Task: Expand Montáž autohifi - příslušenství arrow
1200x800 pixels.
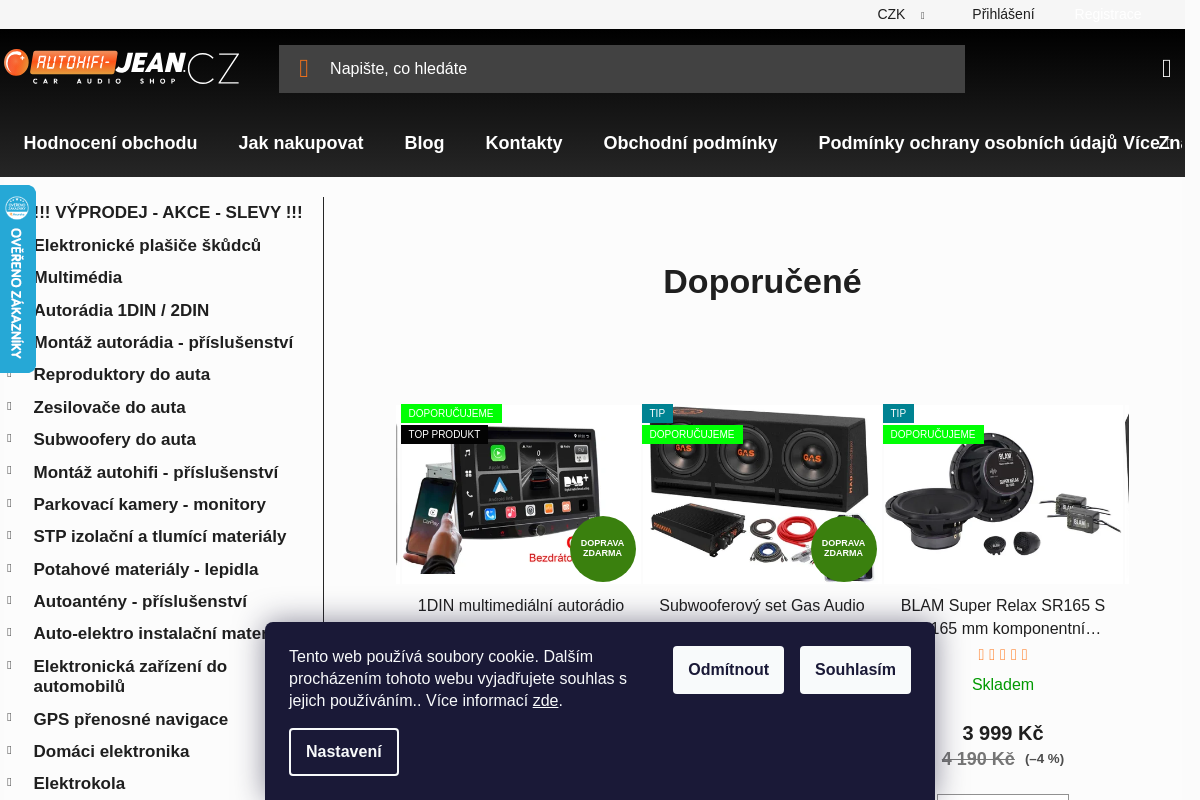Action: point(10,471)
